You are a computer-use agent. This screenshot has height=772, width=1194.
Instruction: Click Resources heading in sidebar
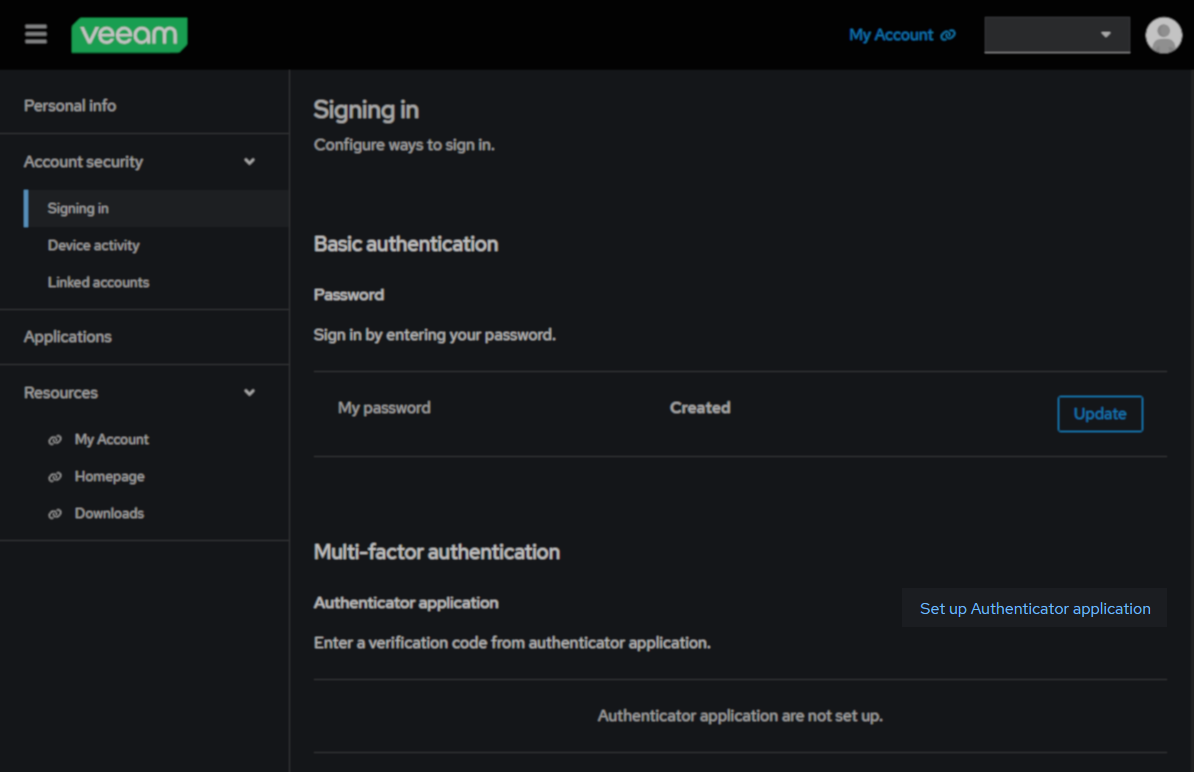coord(61,393)
